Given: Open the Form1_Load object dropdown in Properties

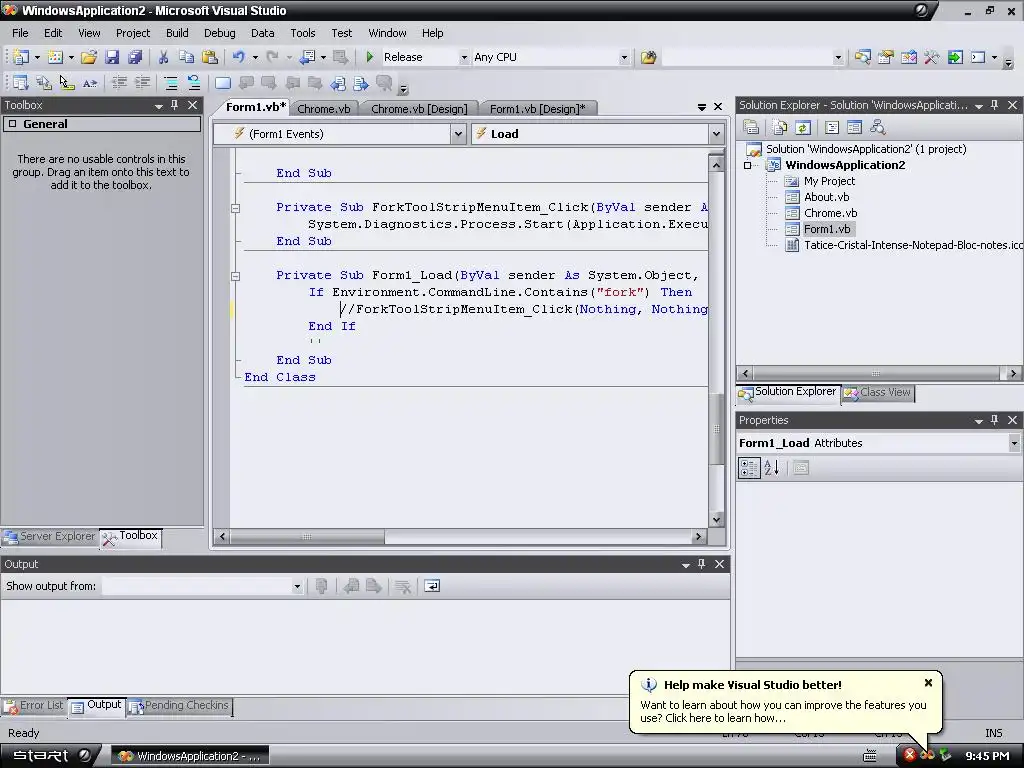Looking at the screenshot, I should (x=1014, y=443).
